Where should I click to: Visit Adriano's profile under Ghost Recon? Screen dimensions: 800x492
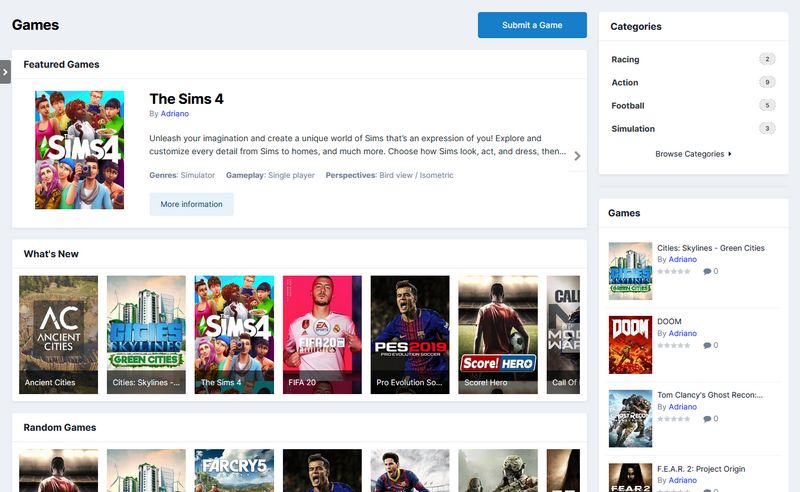(x=683, y=407)
